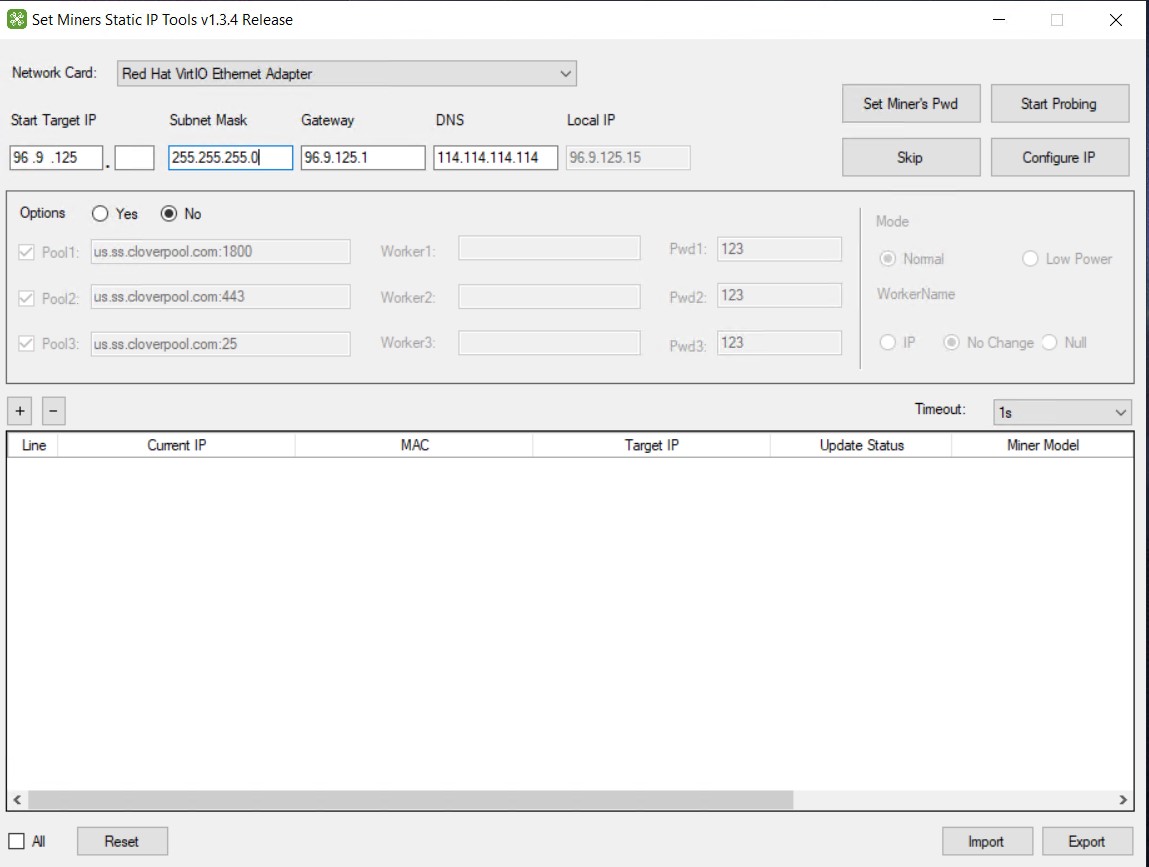Click the - button to remove a line
1149x867 pixels.
click(x=53, y=410)
